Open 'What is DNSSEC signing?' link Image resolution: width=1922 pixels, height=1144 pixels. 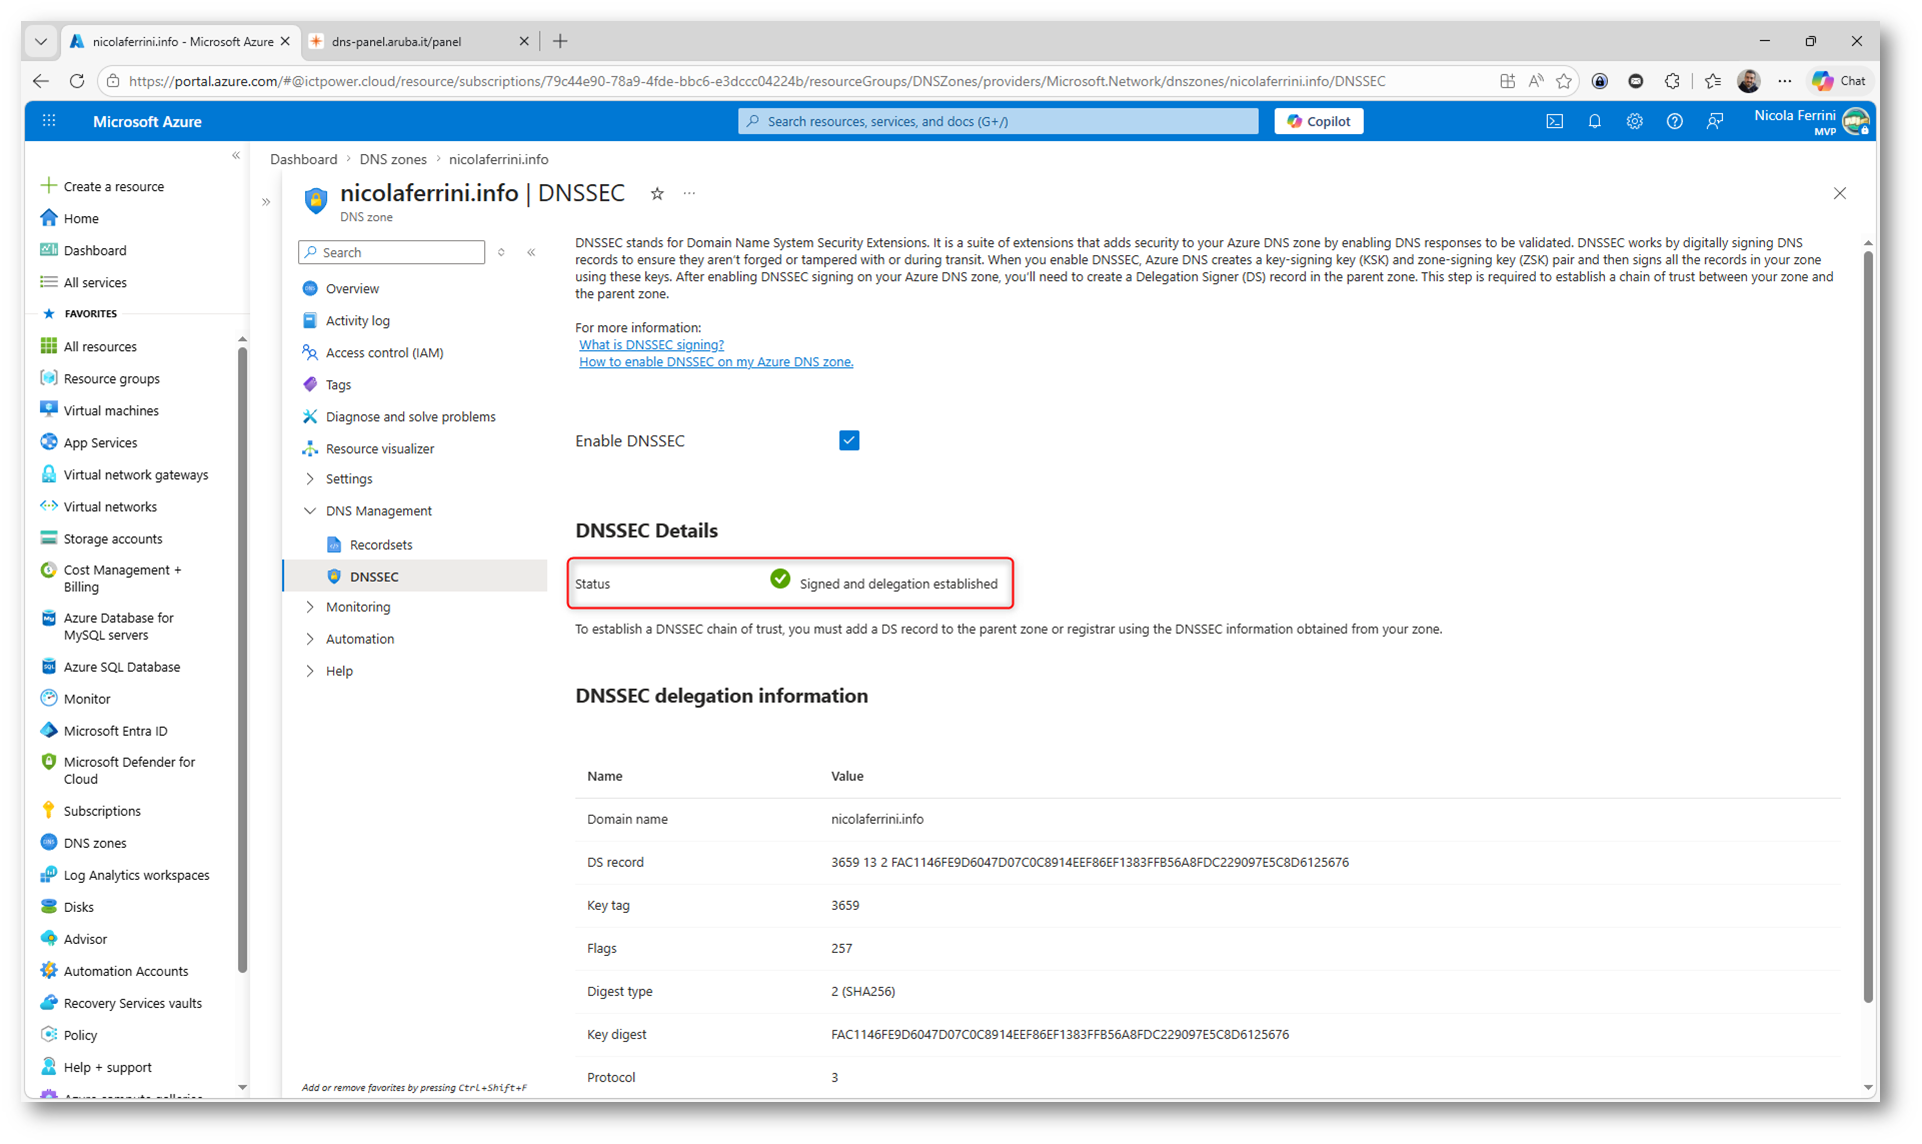click(x=651, y=345)
